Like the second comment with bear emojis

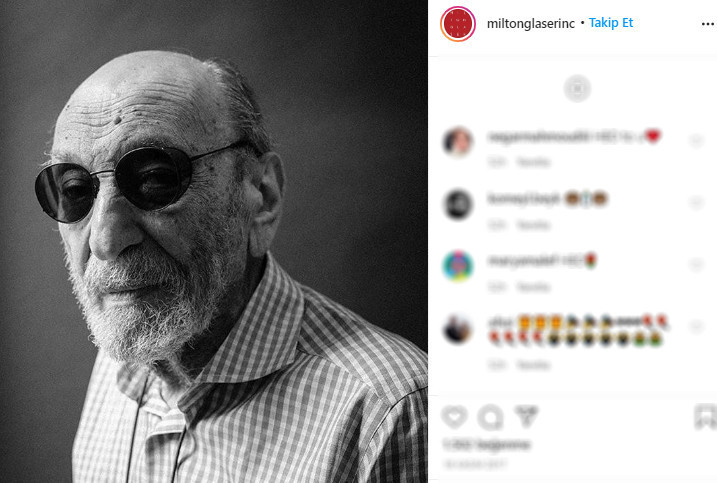(x=696, y=204)
